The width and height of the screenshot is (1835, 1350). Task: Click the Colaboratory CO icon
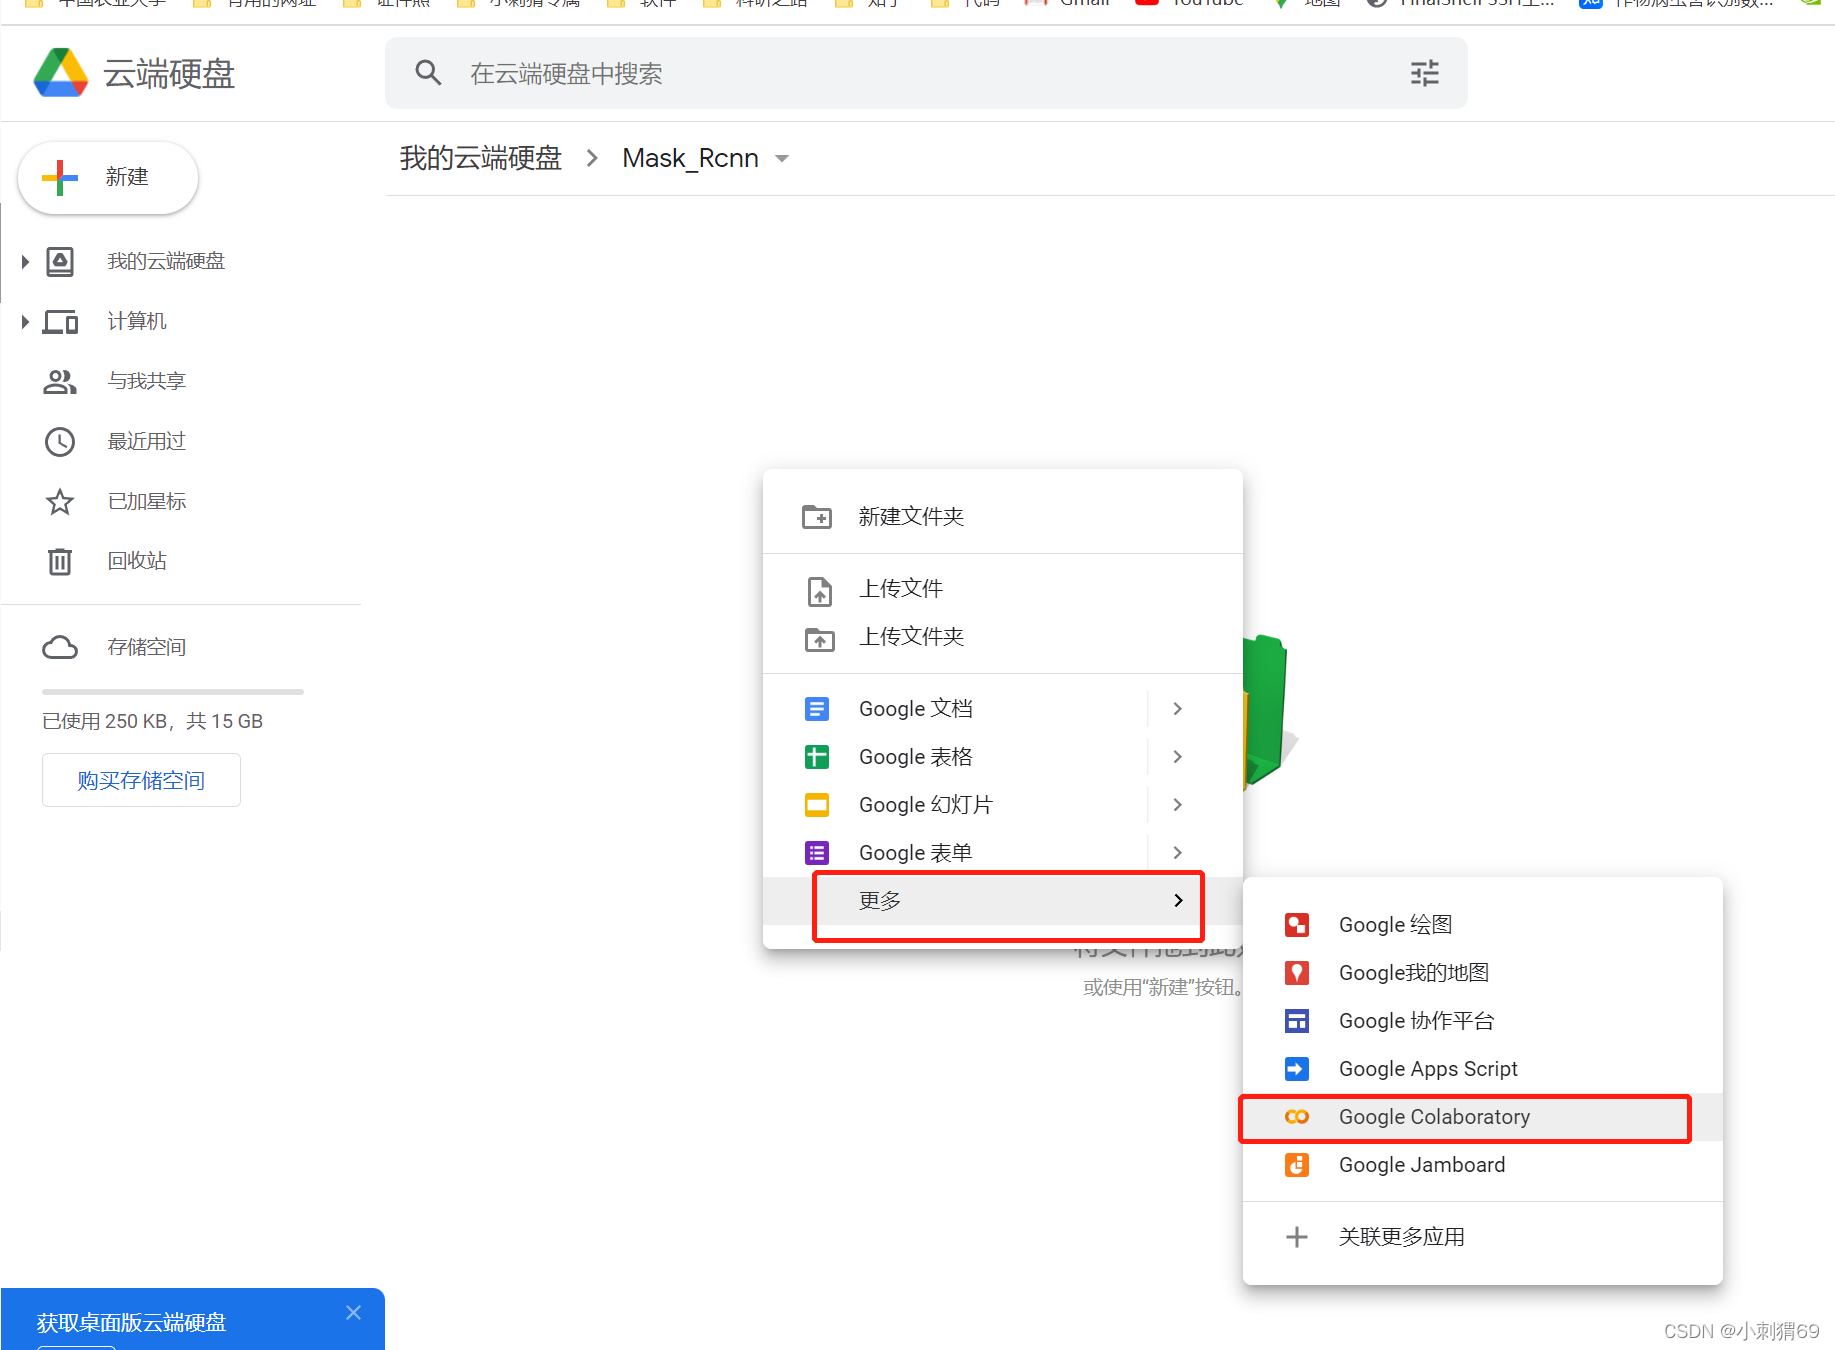1297,1117
